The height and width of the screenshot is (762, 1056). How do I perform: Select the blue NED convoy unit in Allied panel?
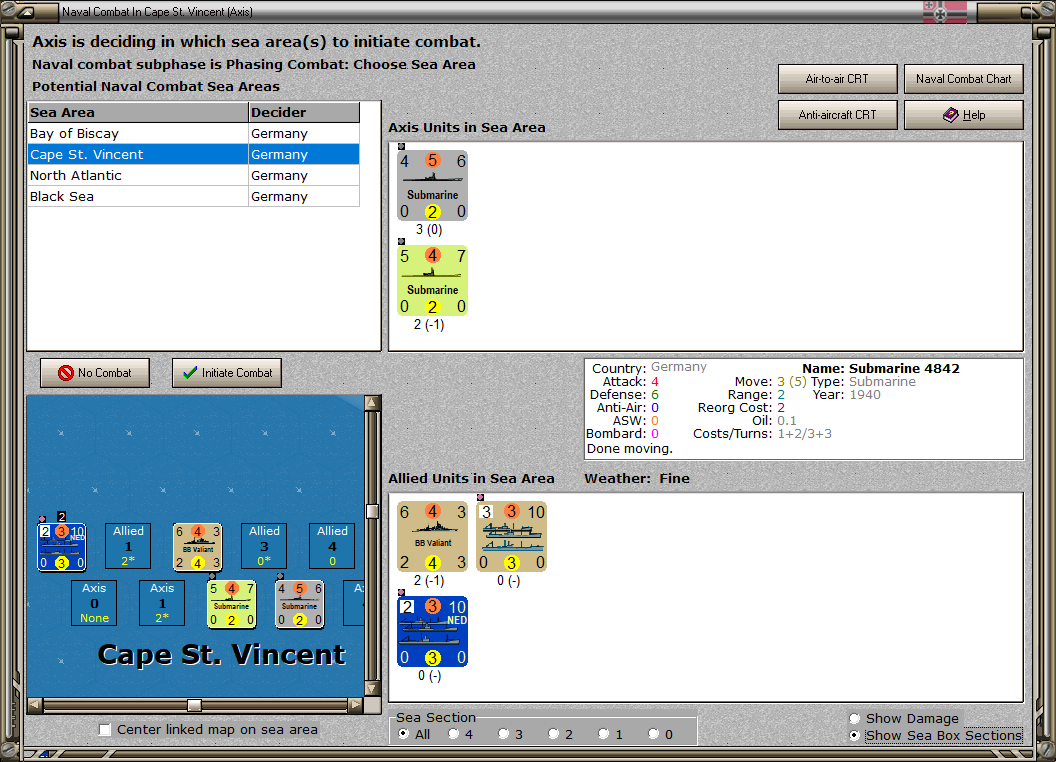[x=432, y=631]
